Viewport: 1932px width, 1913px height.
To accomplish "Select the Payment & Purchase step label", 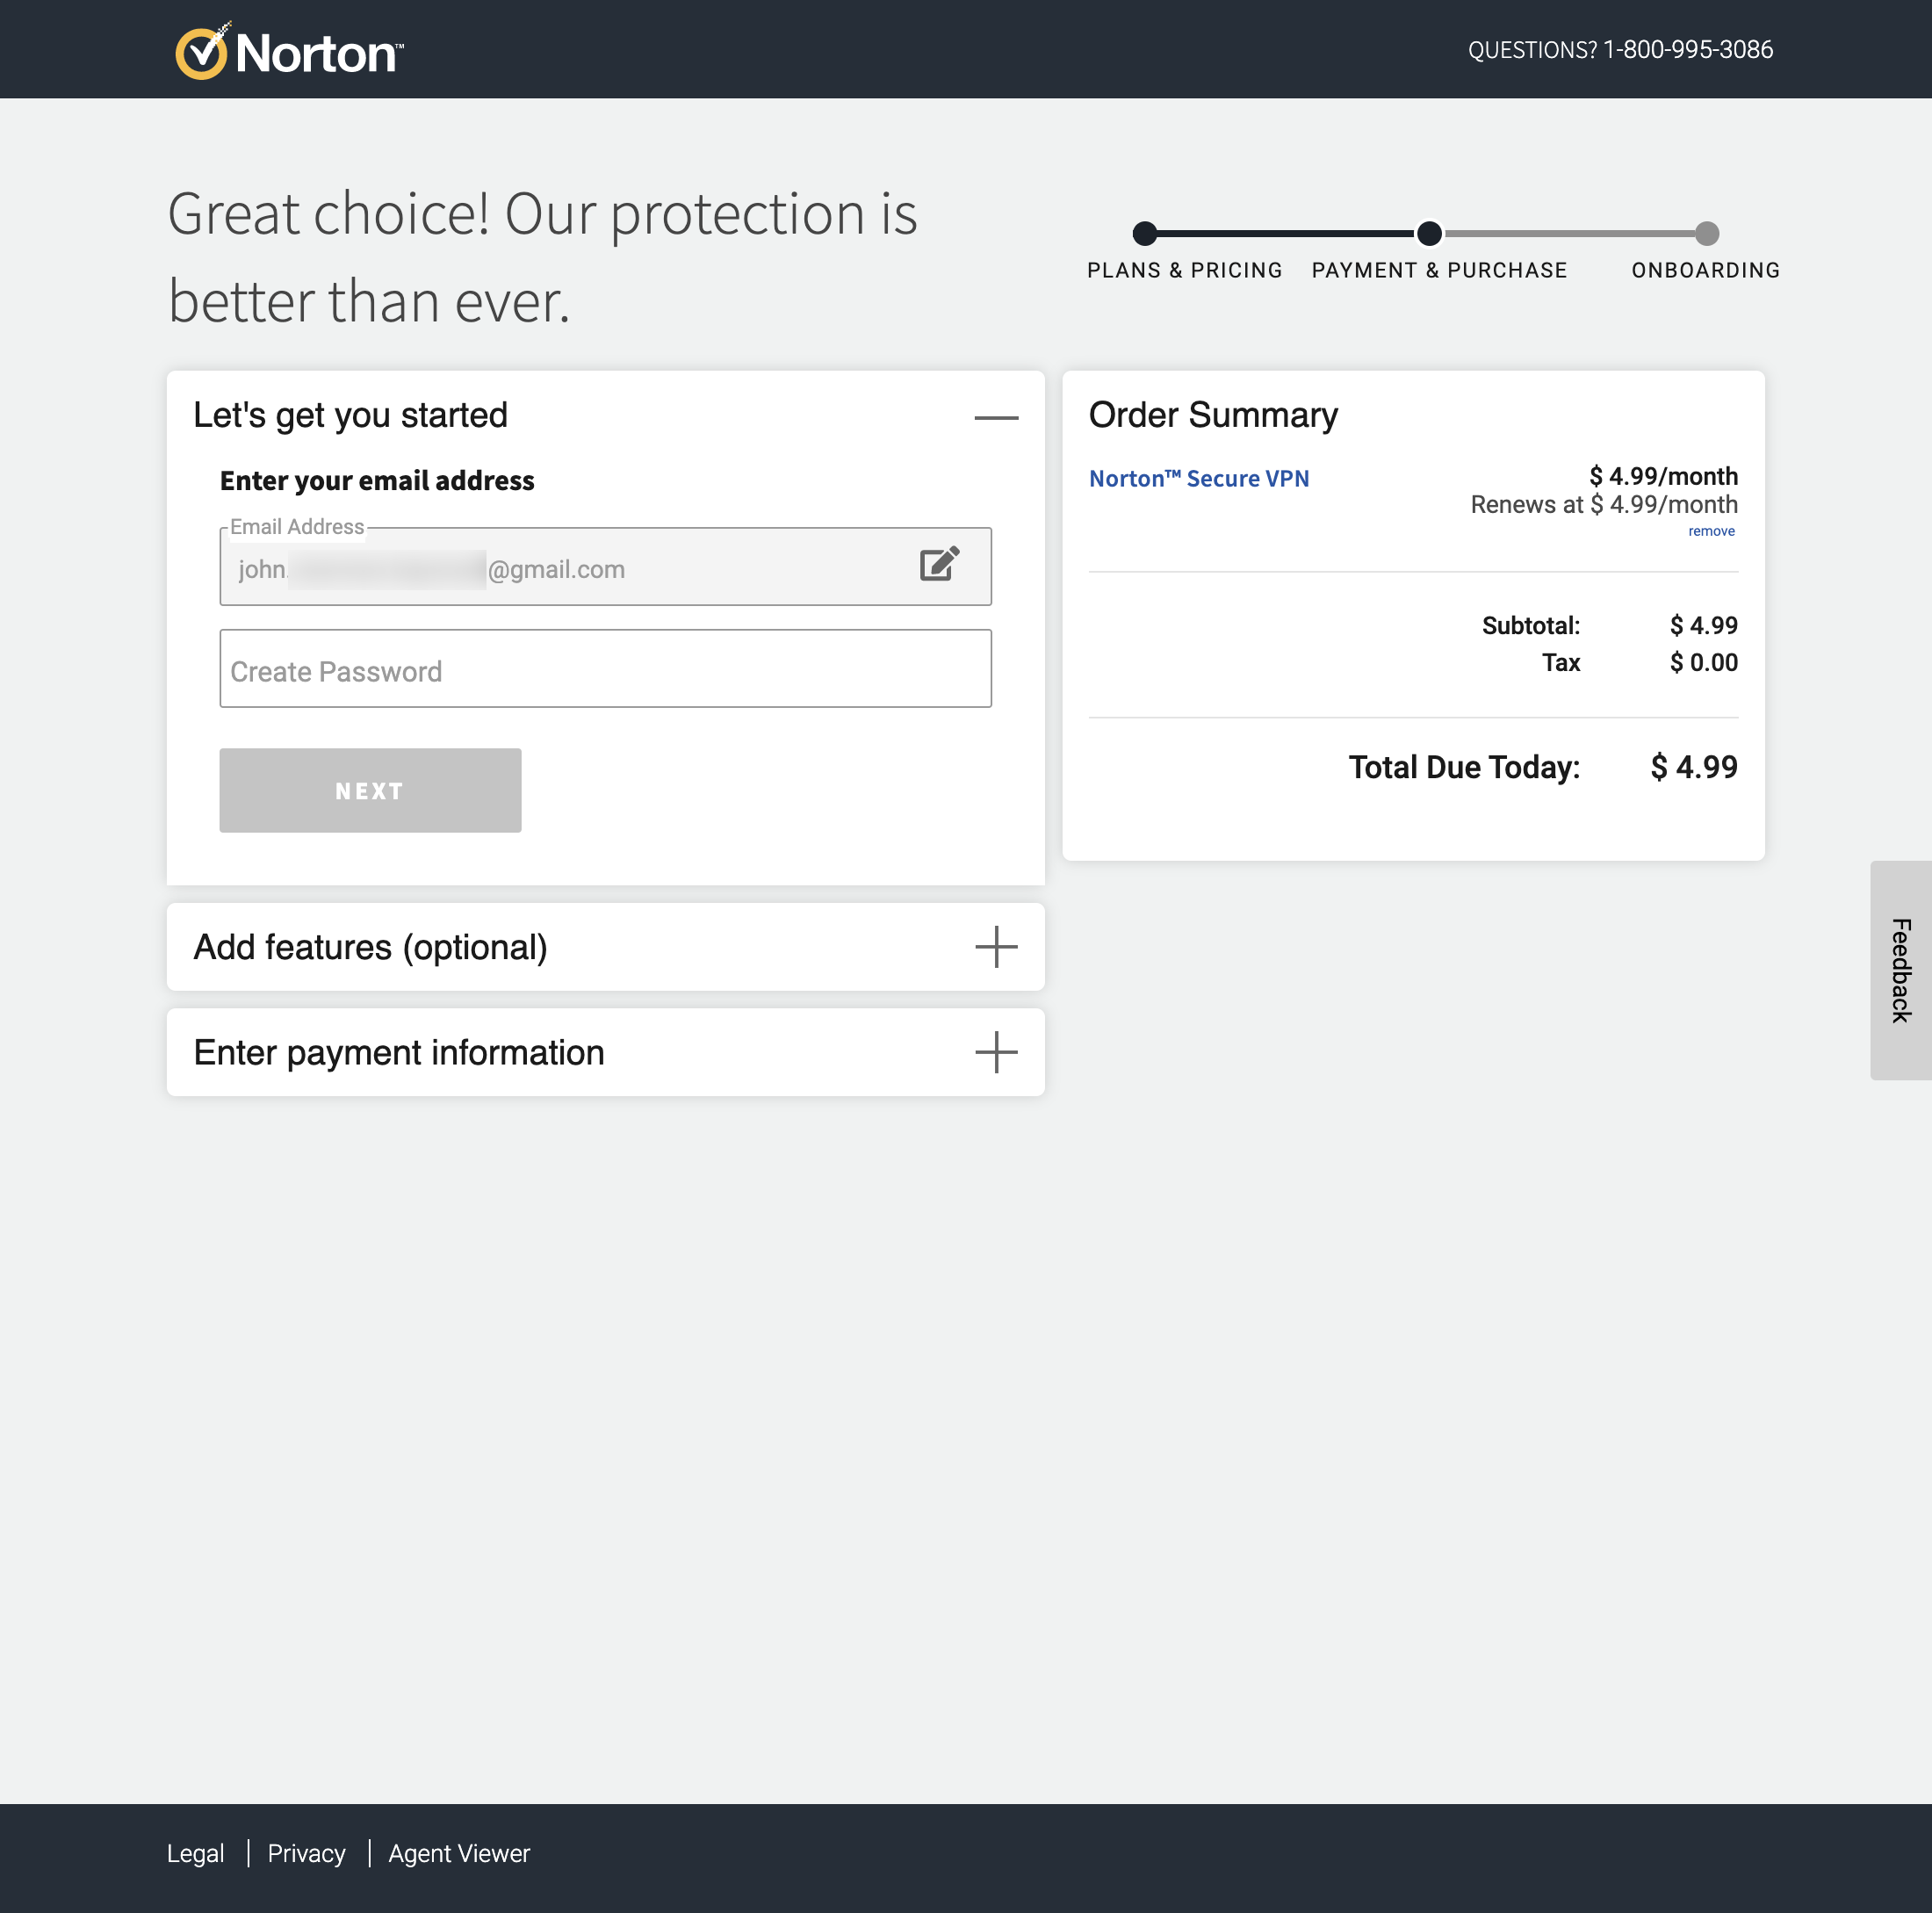I will point(1439,270).
